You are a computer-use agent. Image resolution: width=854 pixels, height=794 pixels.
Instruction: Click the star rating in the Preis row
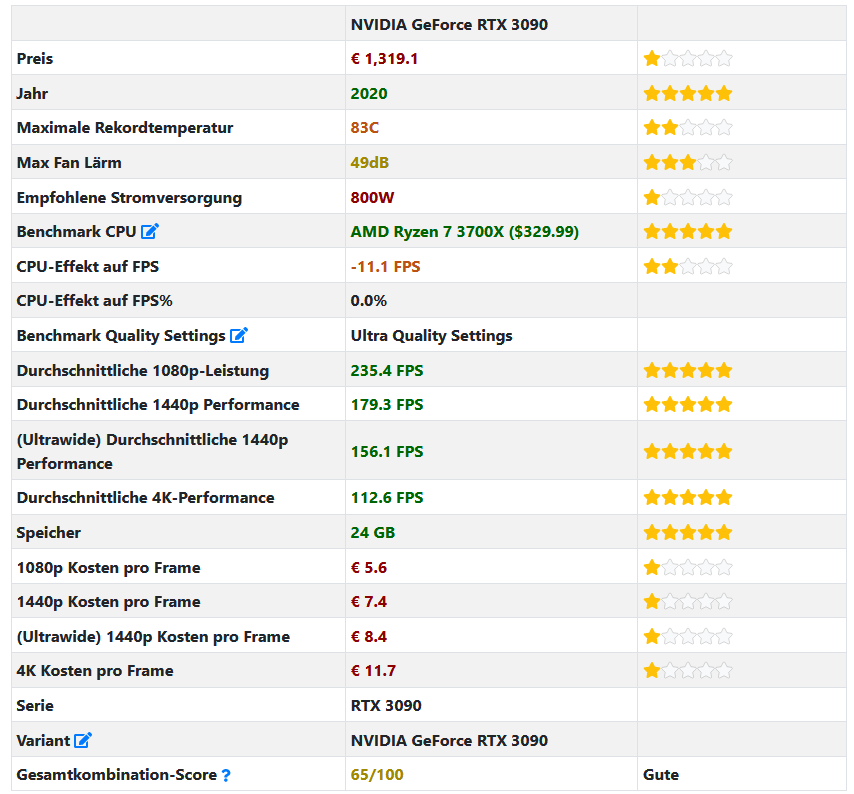[x=688, y=58]
